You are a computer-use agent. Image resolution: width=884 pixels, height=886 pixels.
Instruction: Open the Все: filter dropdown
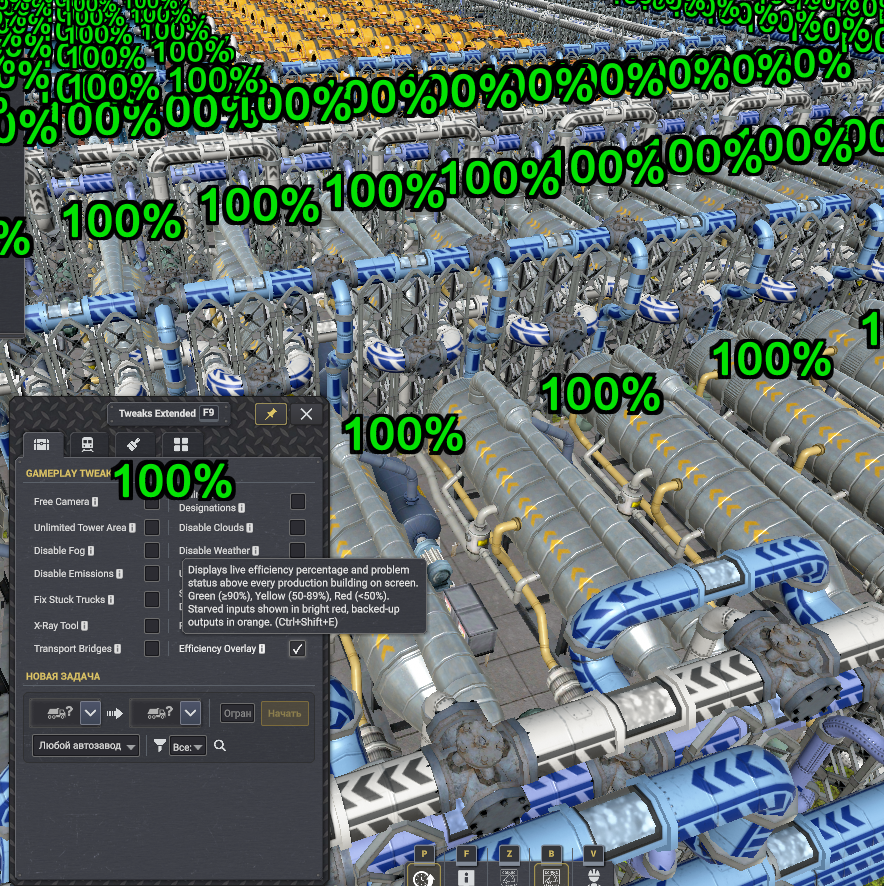pos(188,746)
